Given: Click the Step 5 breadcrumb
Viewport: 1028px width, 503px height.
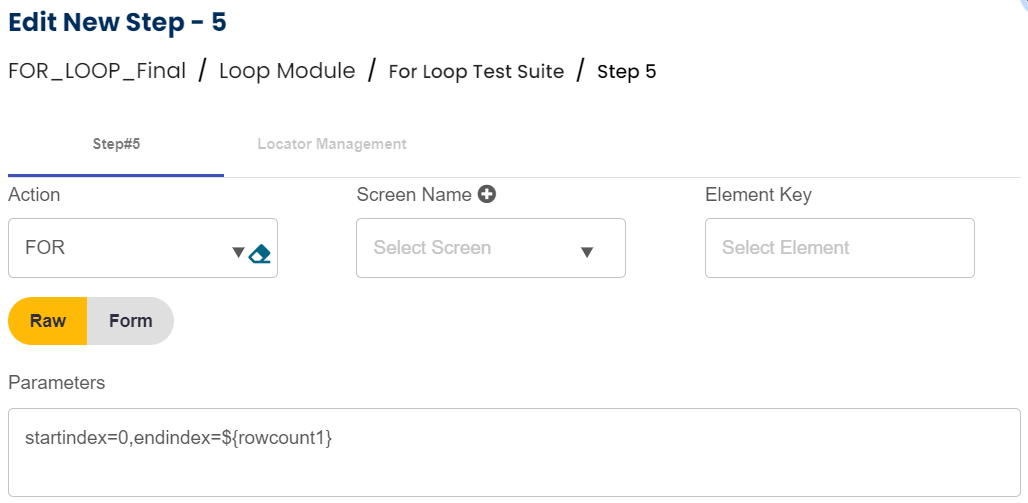Looking at the screenshot, I should (x=626, y=71).
